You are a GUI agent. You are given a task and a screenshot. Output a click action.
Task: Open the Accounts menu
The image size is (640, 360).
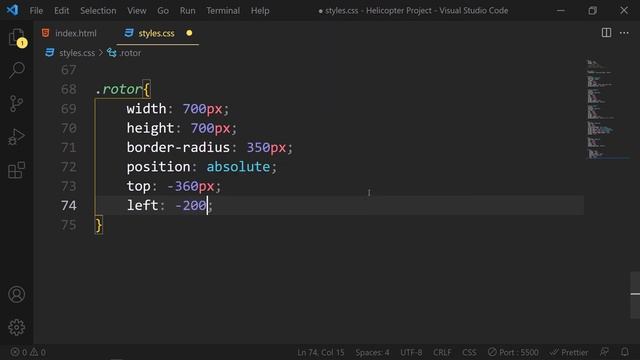(17, 294)
